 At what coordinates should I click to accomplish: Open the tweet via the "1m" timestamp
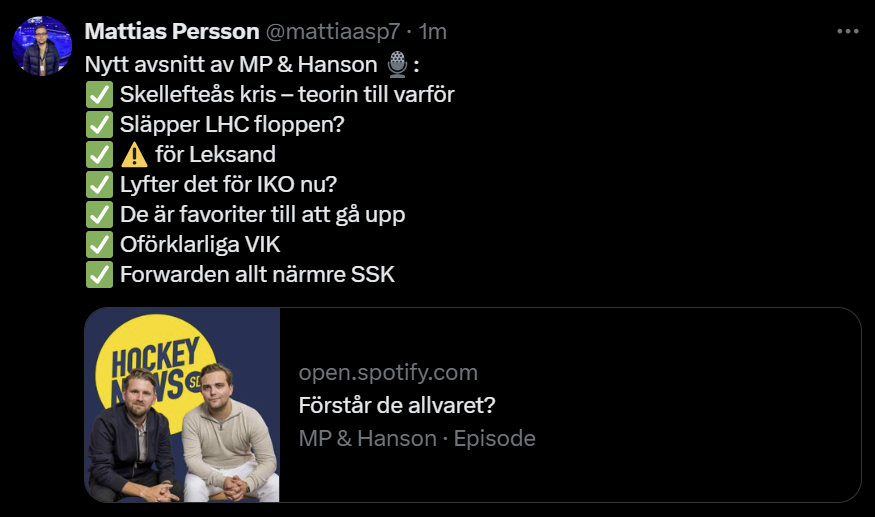pos(433,32)
